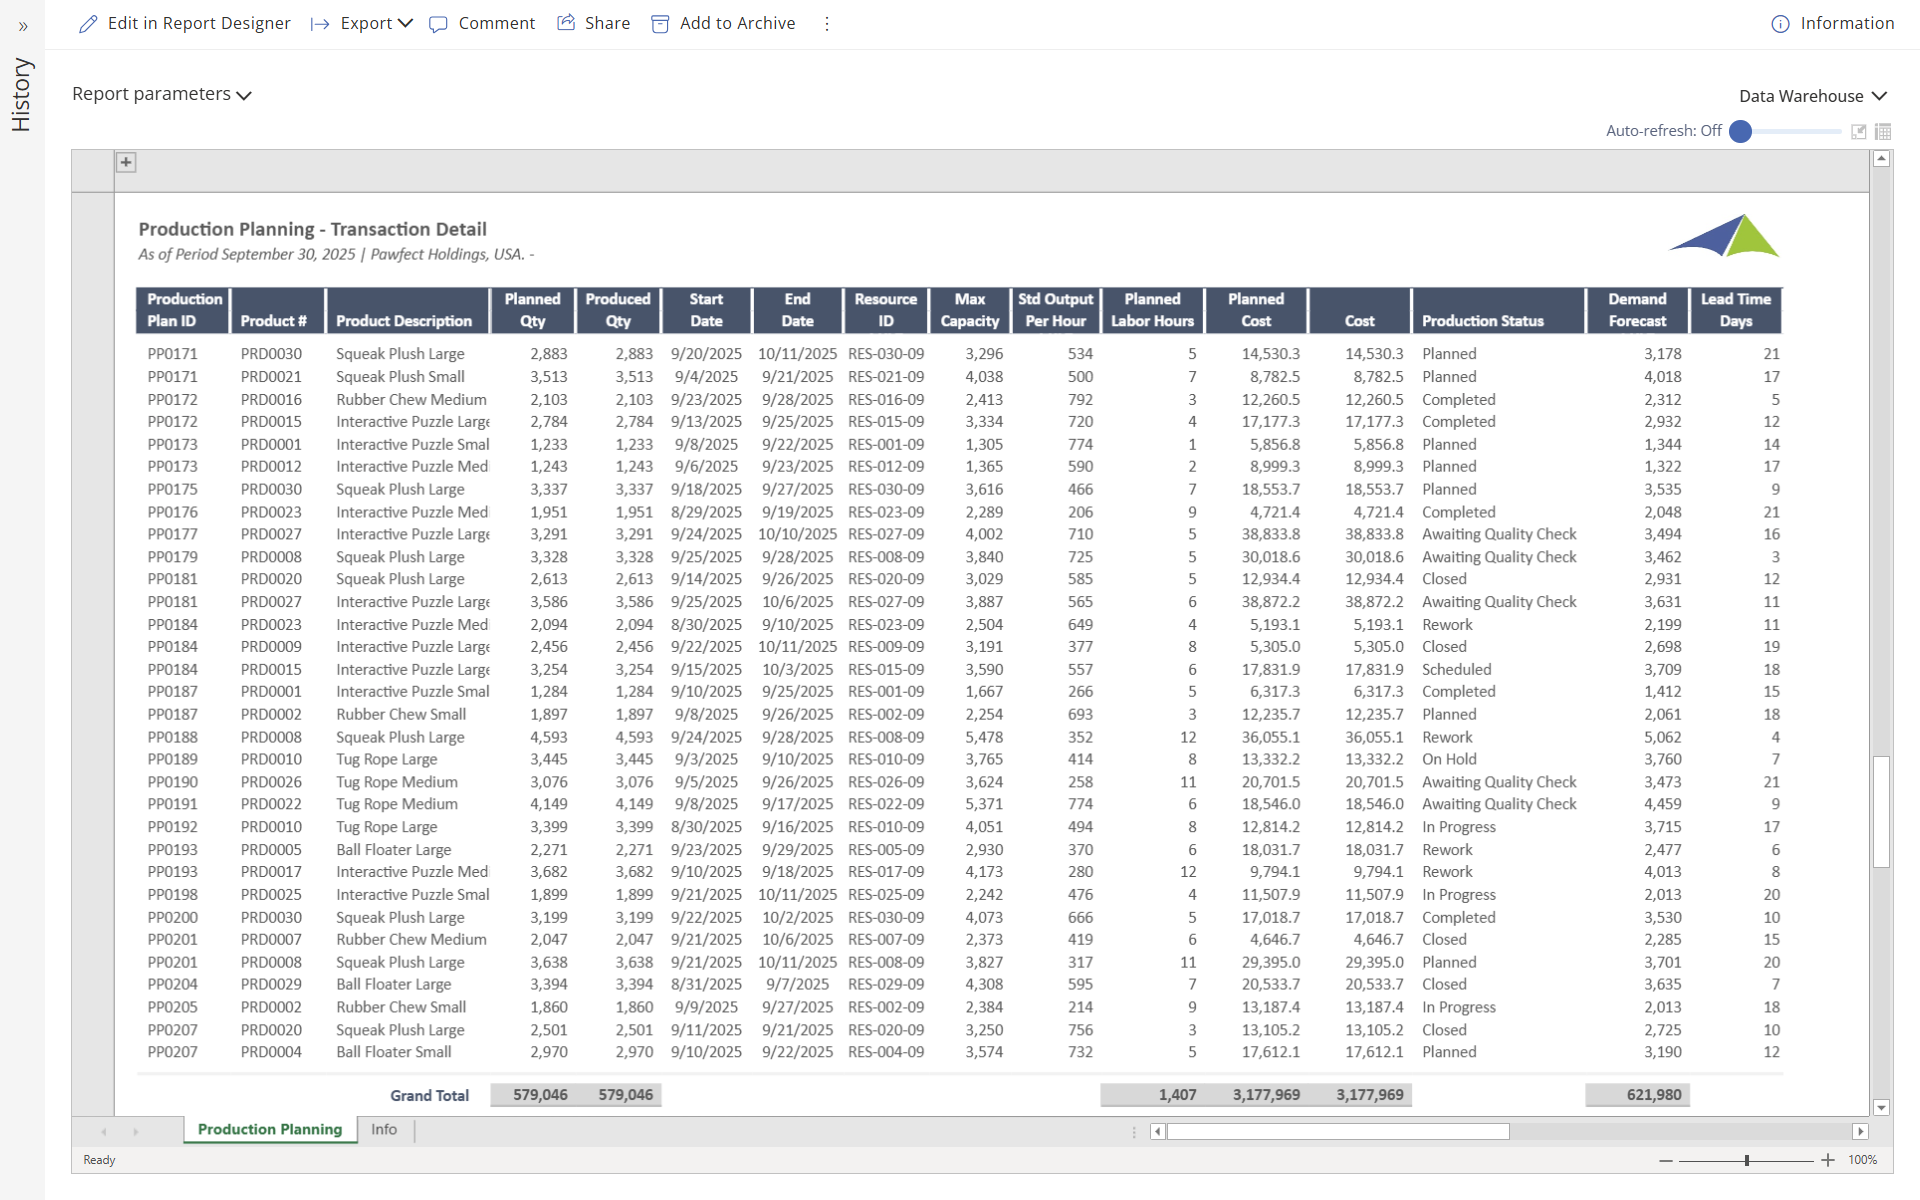Viewport: 1920px width, 1200px height.
Task: Click the minimize-view arrow icon beside auto-refresh
Action: pyautogui.click(x=1859, y=131)
